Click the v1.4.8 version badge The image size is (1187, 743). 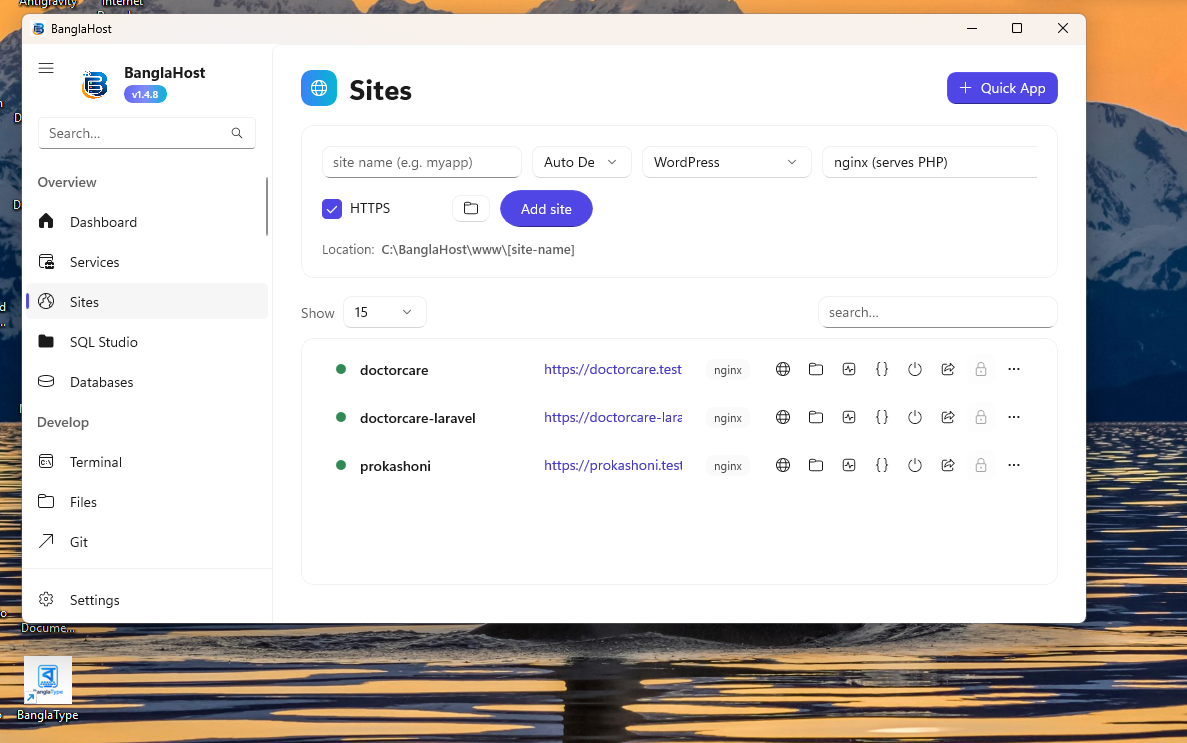click(x=145, y=95)
